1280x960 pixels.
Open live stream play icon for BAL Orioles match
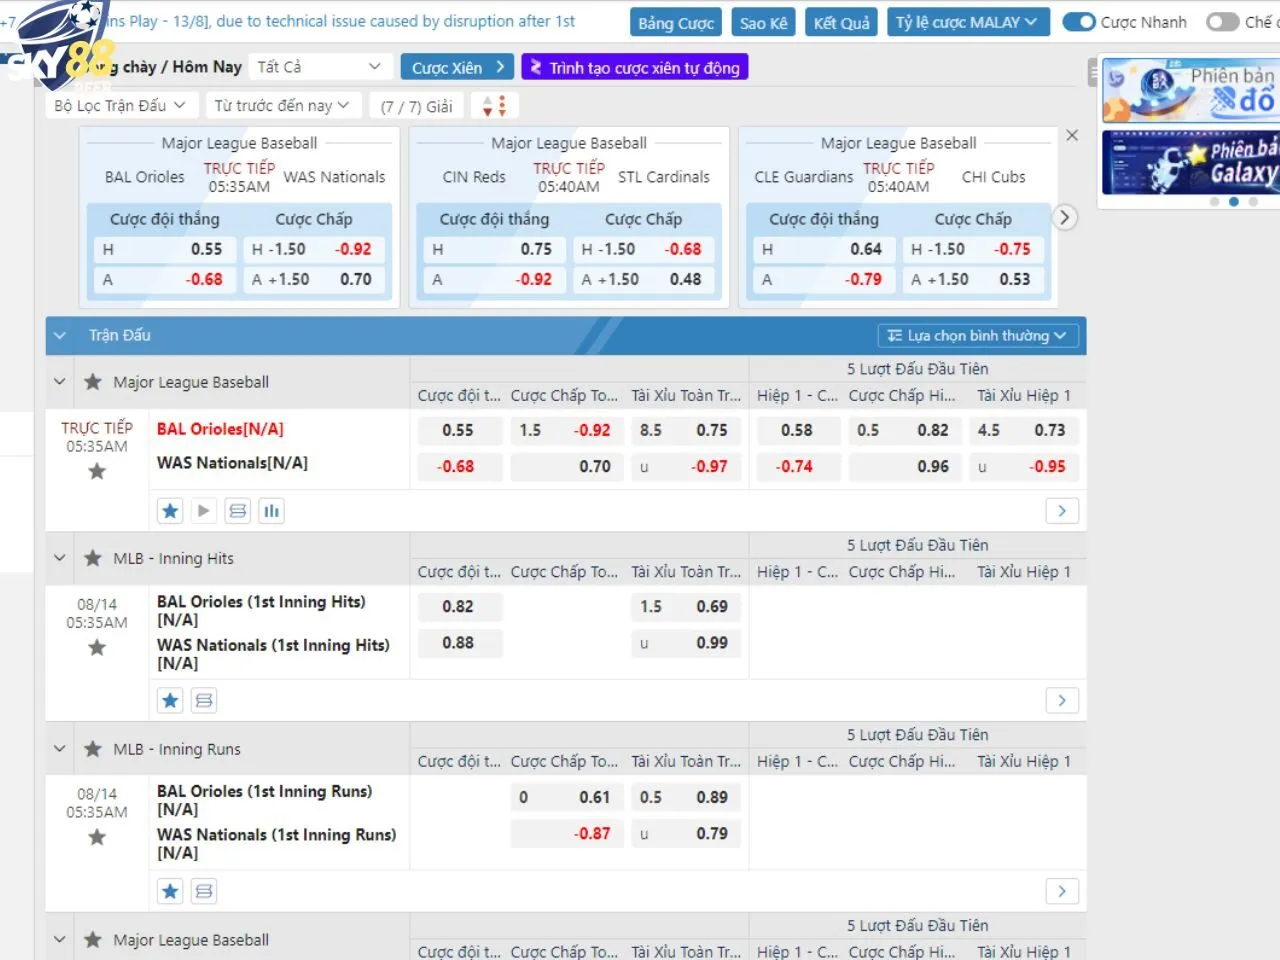pos(204,511)
